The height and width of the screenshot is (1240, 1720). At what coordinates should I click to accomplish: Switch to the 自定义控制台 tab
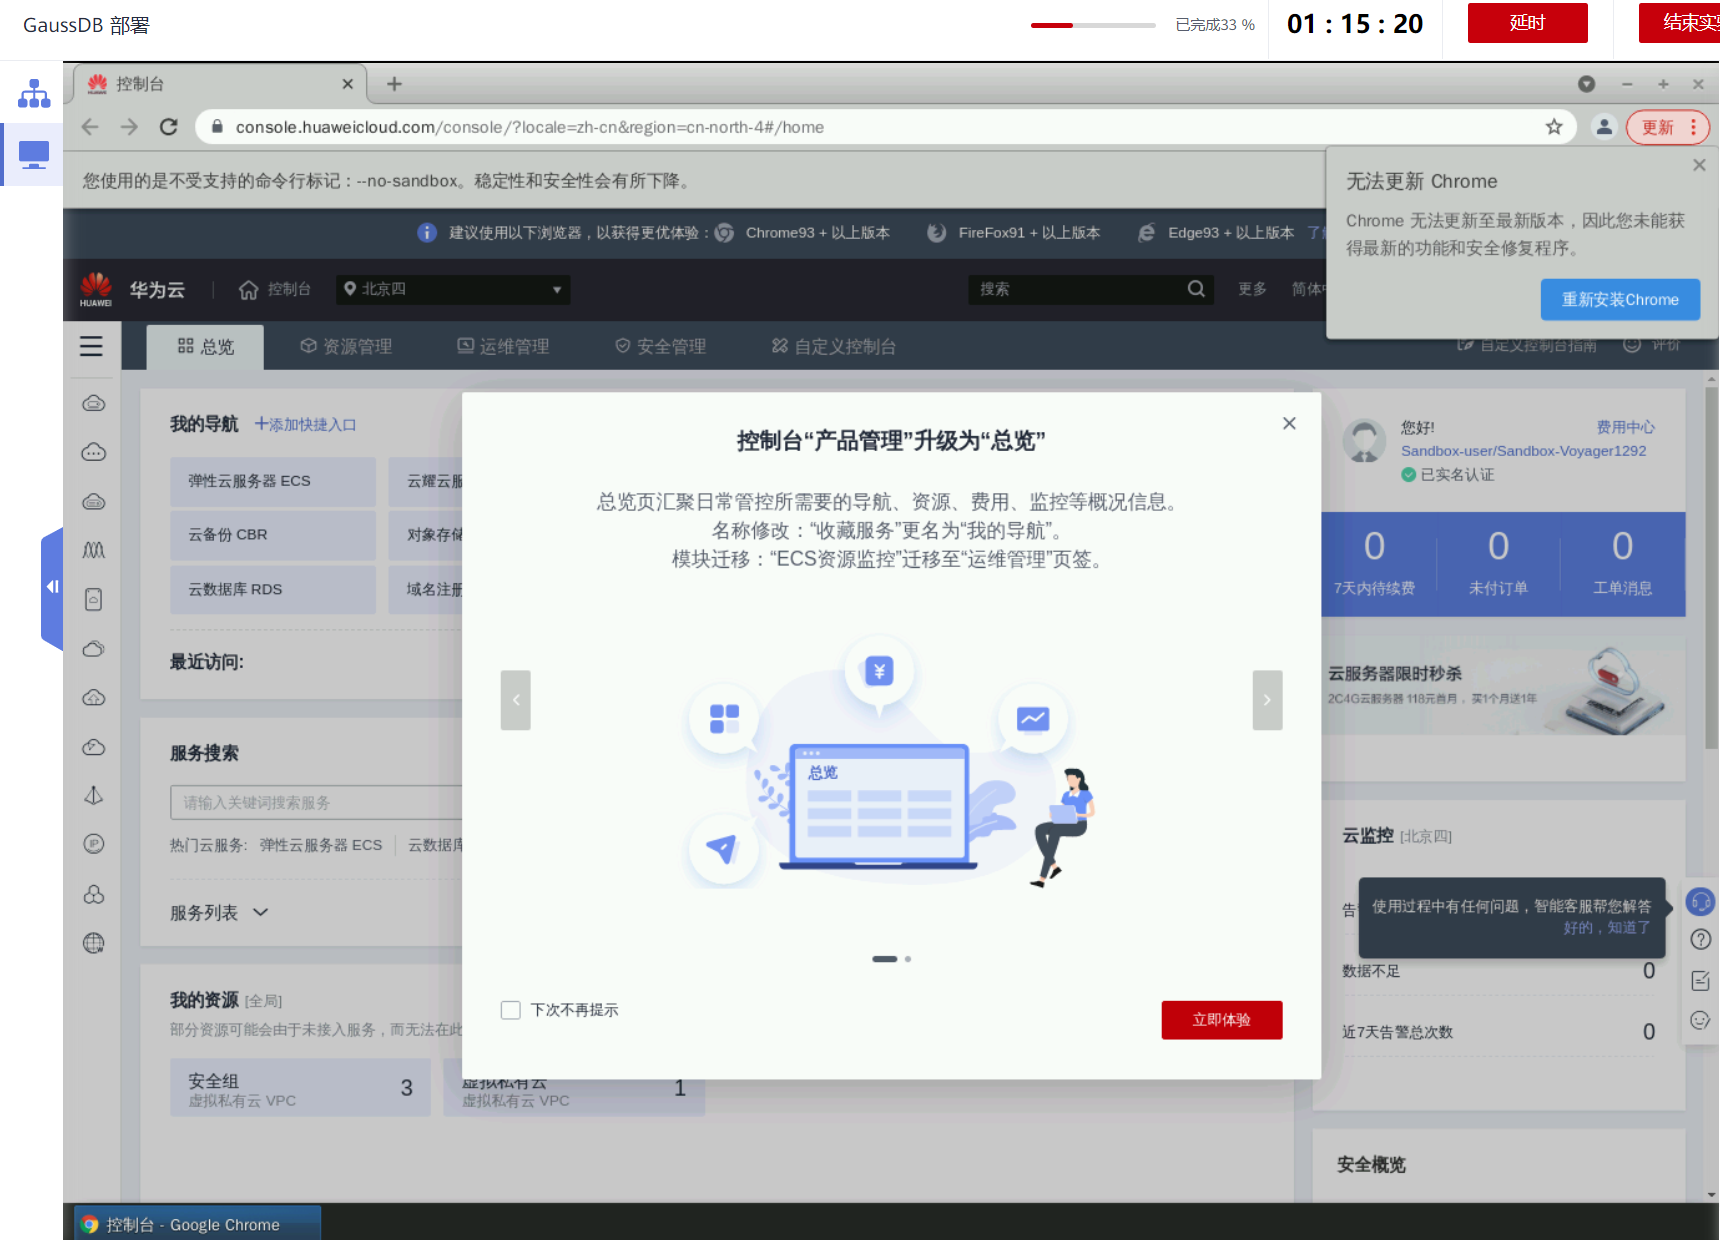click(833, 346)
